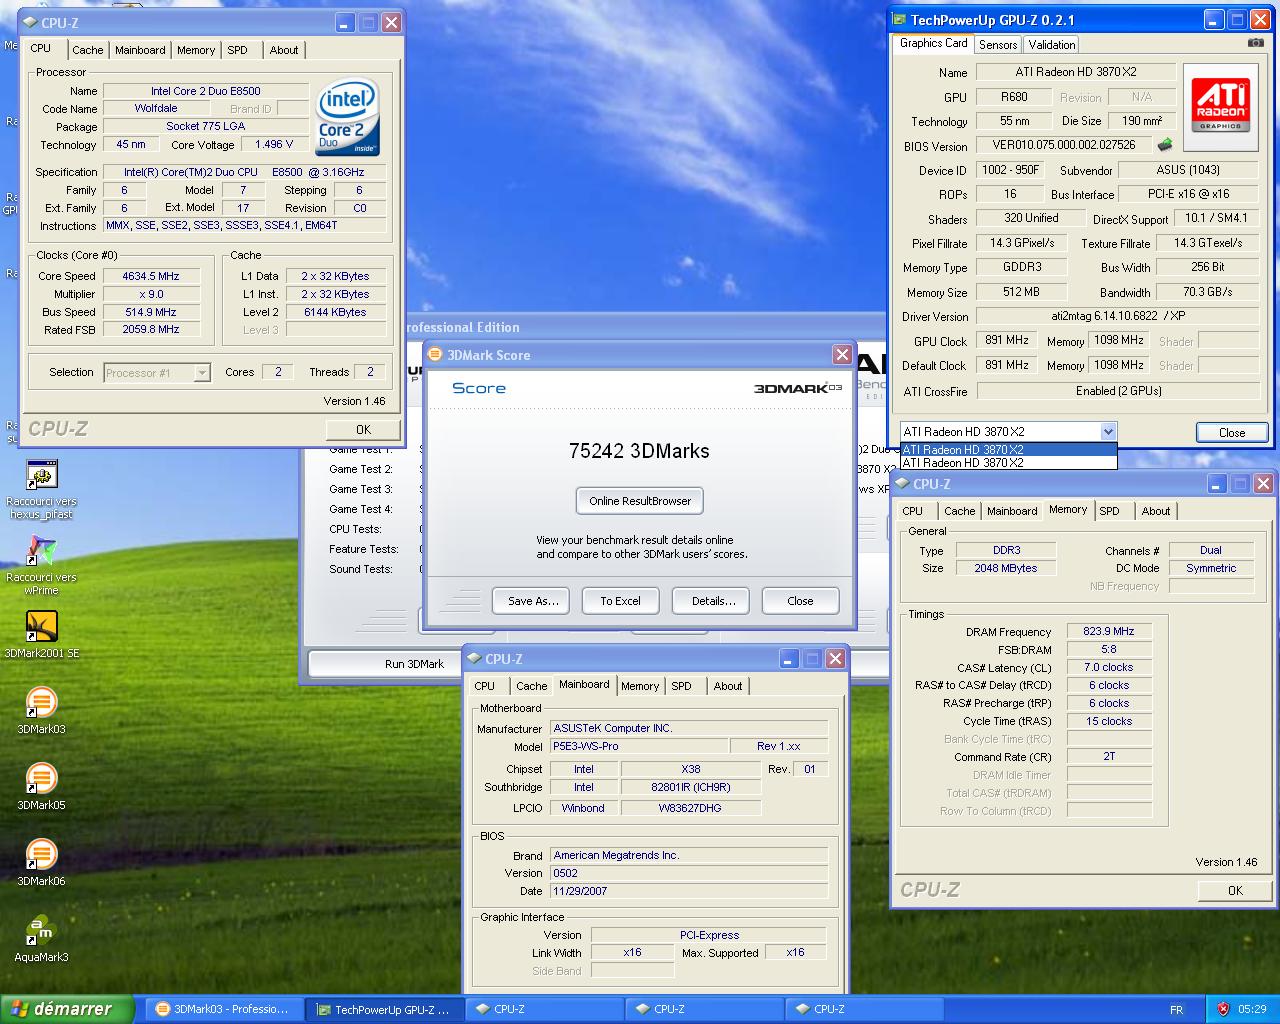The height and width of the screenshot is (1024, 1280).
Task: Switch to Mainboard tab in top CPU-Z
Action: pyautogui.click(x=140, y=50)
